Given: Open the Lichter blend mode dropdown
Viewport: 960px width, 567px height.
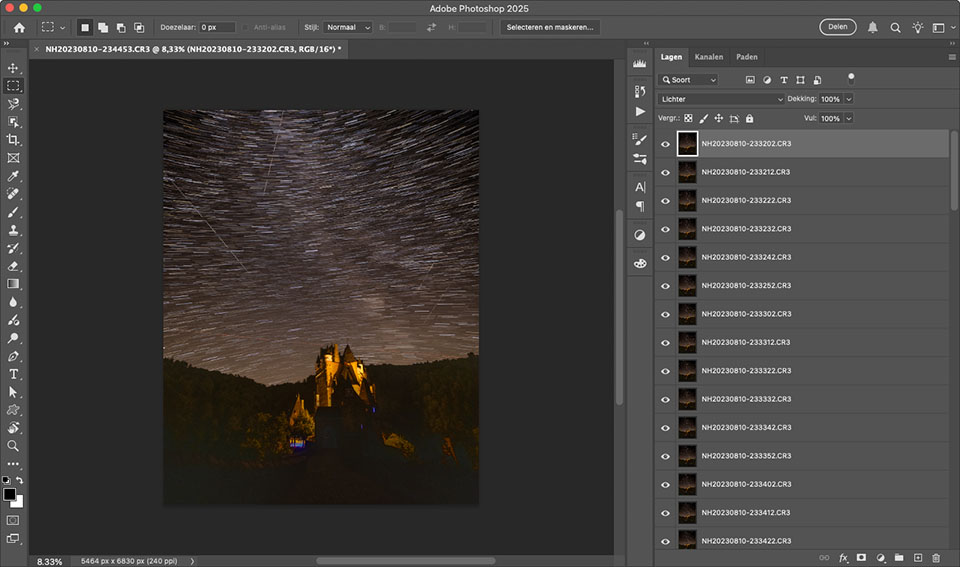Looking at the screenshot, I should tap(721, 99).
